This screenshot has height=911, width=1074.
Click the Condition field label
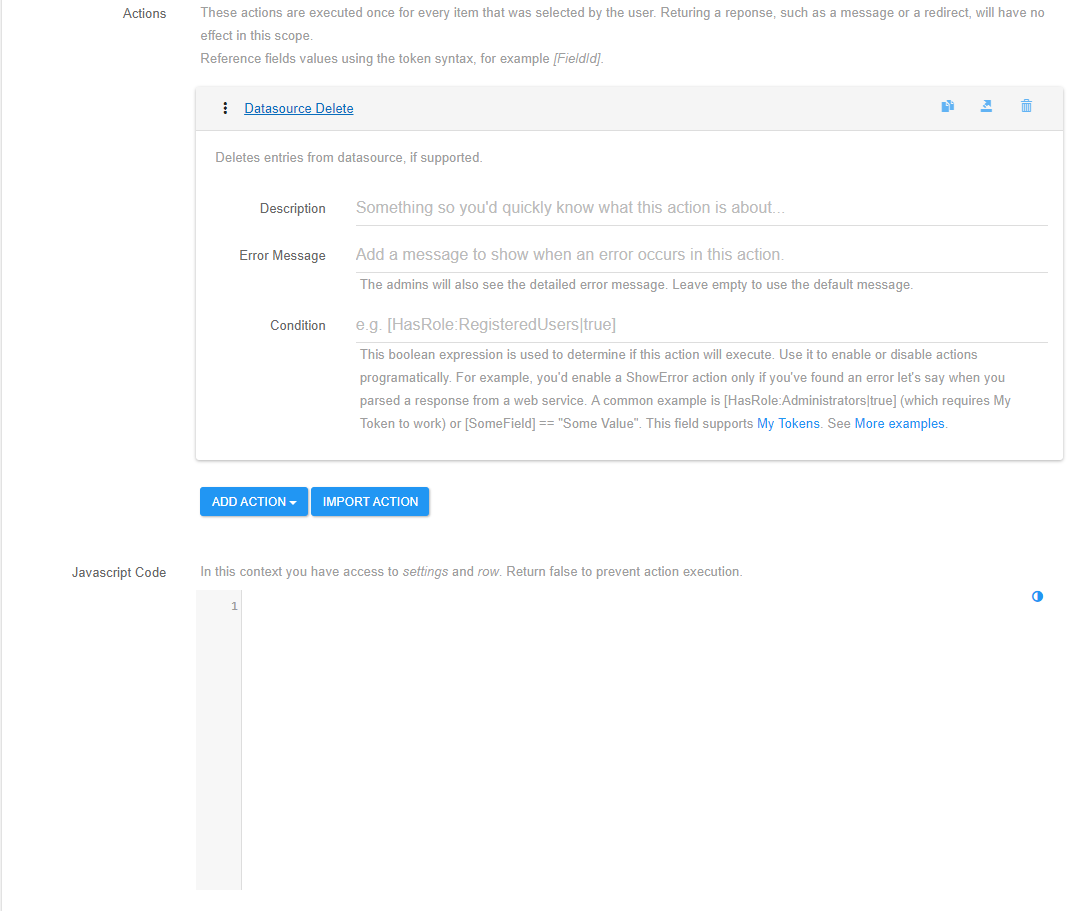tap(298, 325)
